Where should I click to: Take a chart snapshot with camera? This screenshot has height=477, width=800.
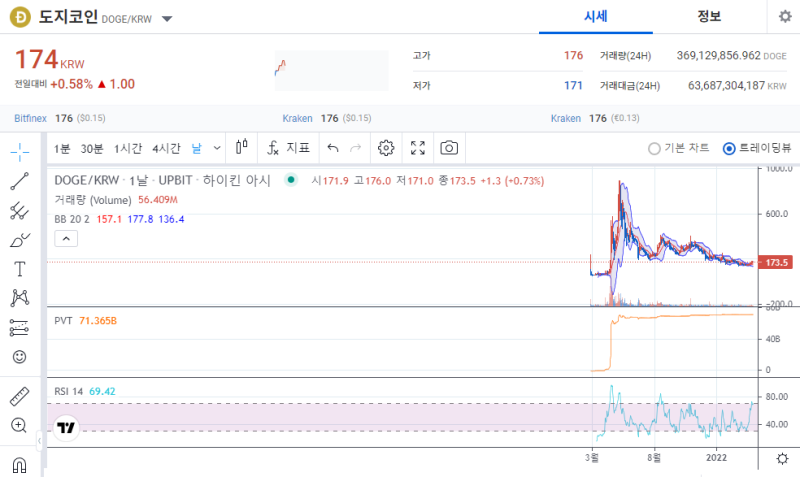click(x=449, y=148)
